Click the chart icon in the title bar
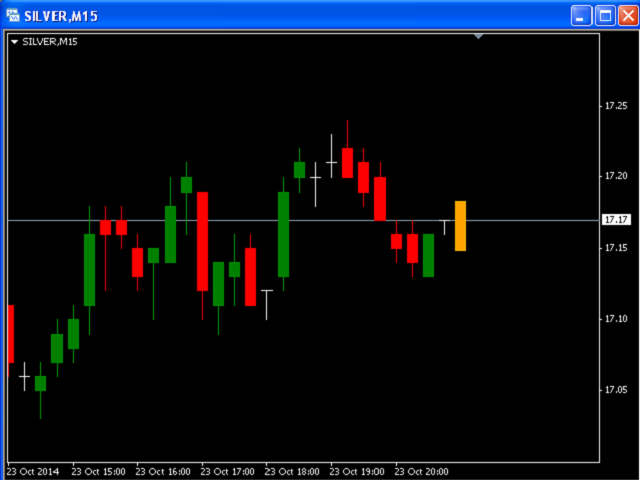 tap(13, 16)
